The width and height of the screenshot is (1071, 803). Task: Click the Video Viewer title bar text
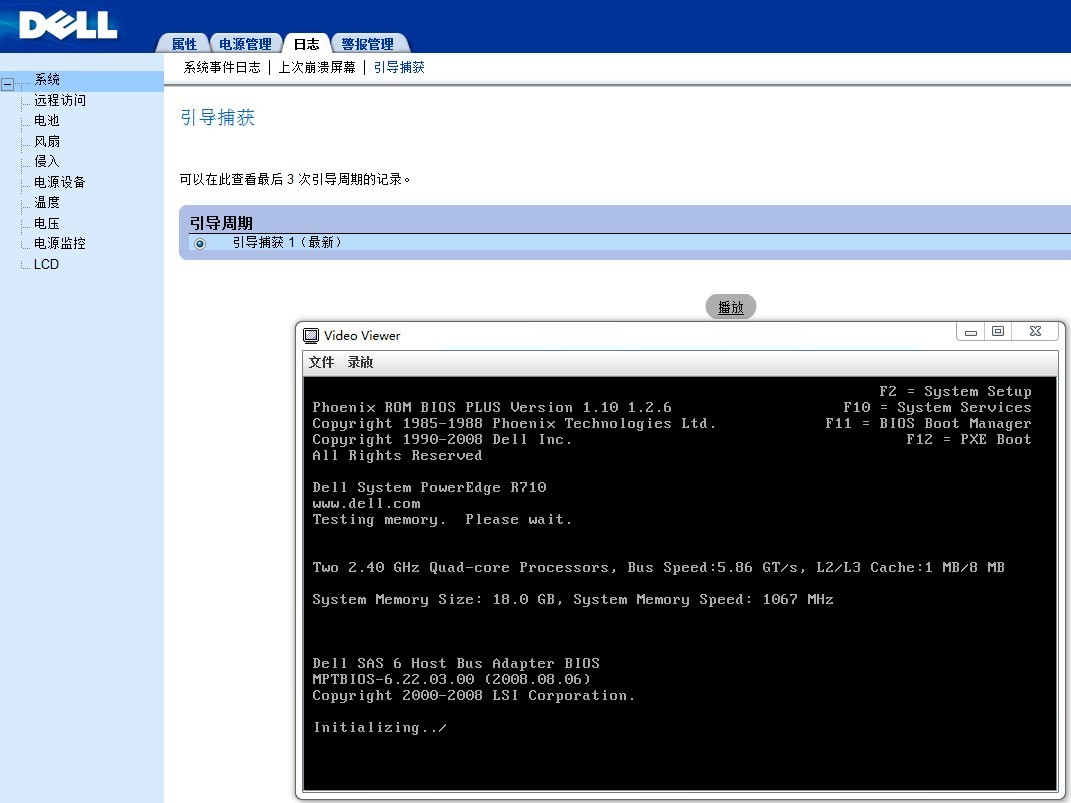[362, 335]
